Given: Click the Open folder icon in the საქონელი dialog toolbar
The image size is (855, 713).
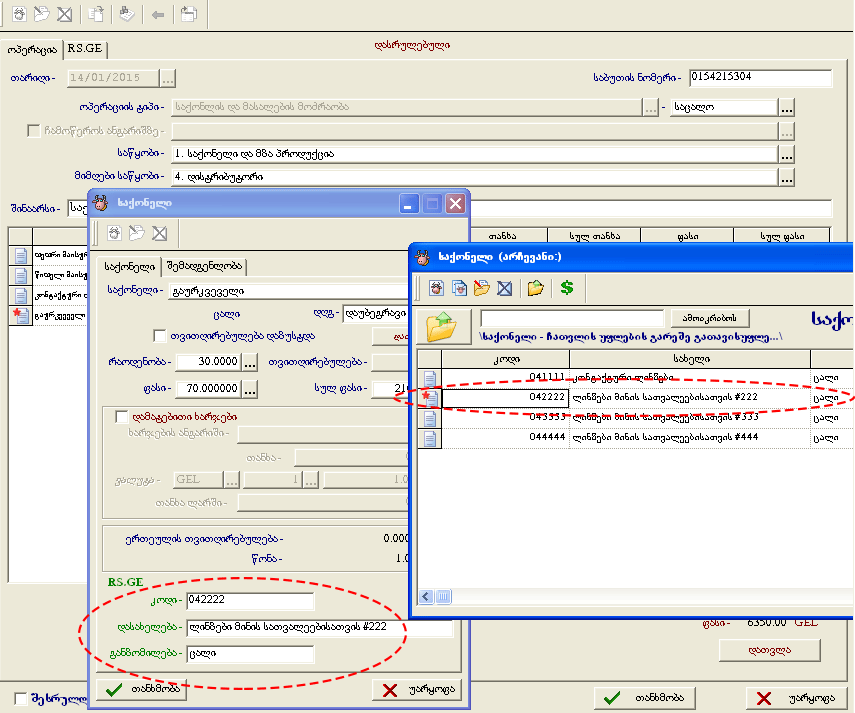Looking at the screenshot, I should pos(136,233).
